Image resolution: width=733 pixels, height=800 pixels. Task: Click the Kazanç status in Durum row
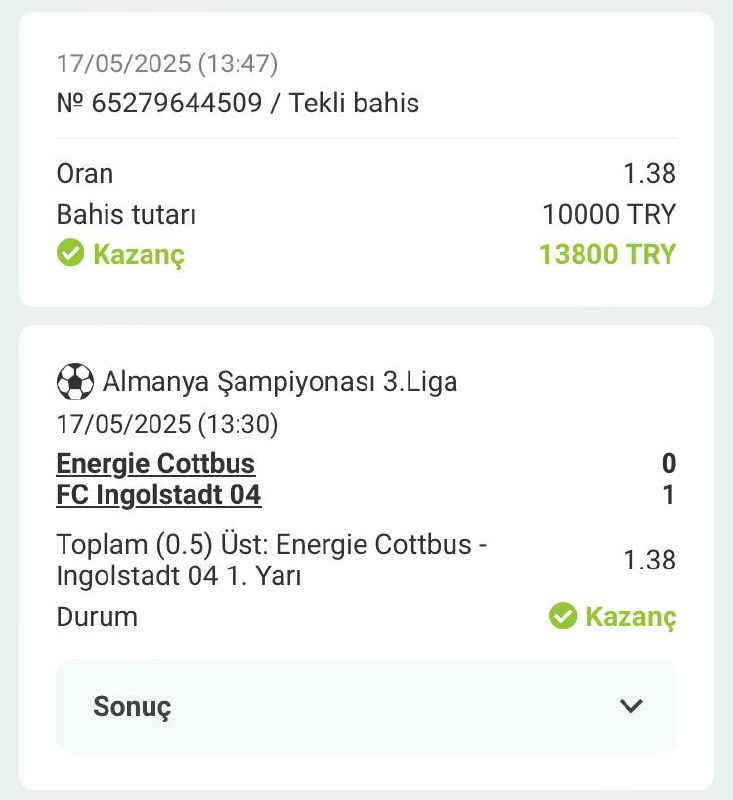coord(630,617)
